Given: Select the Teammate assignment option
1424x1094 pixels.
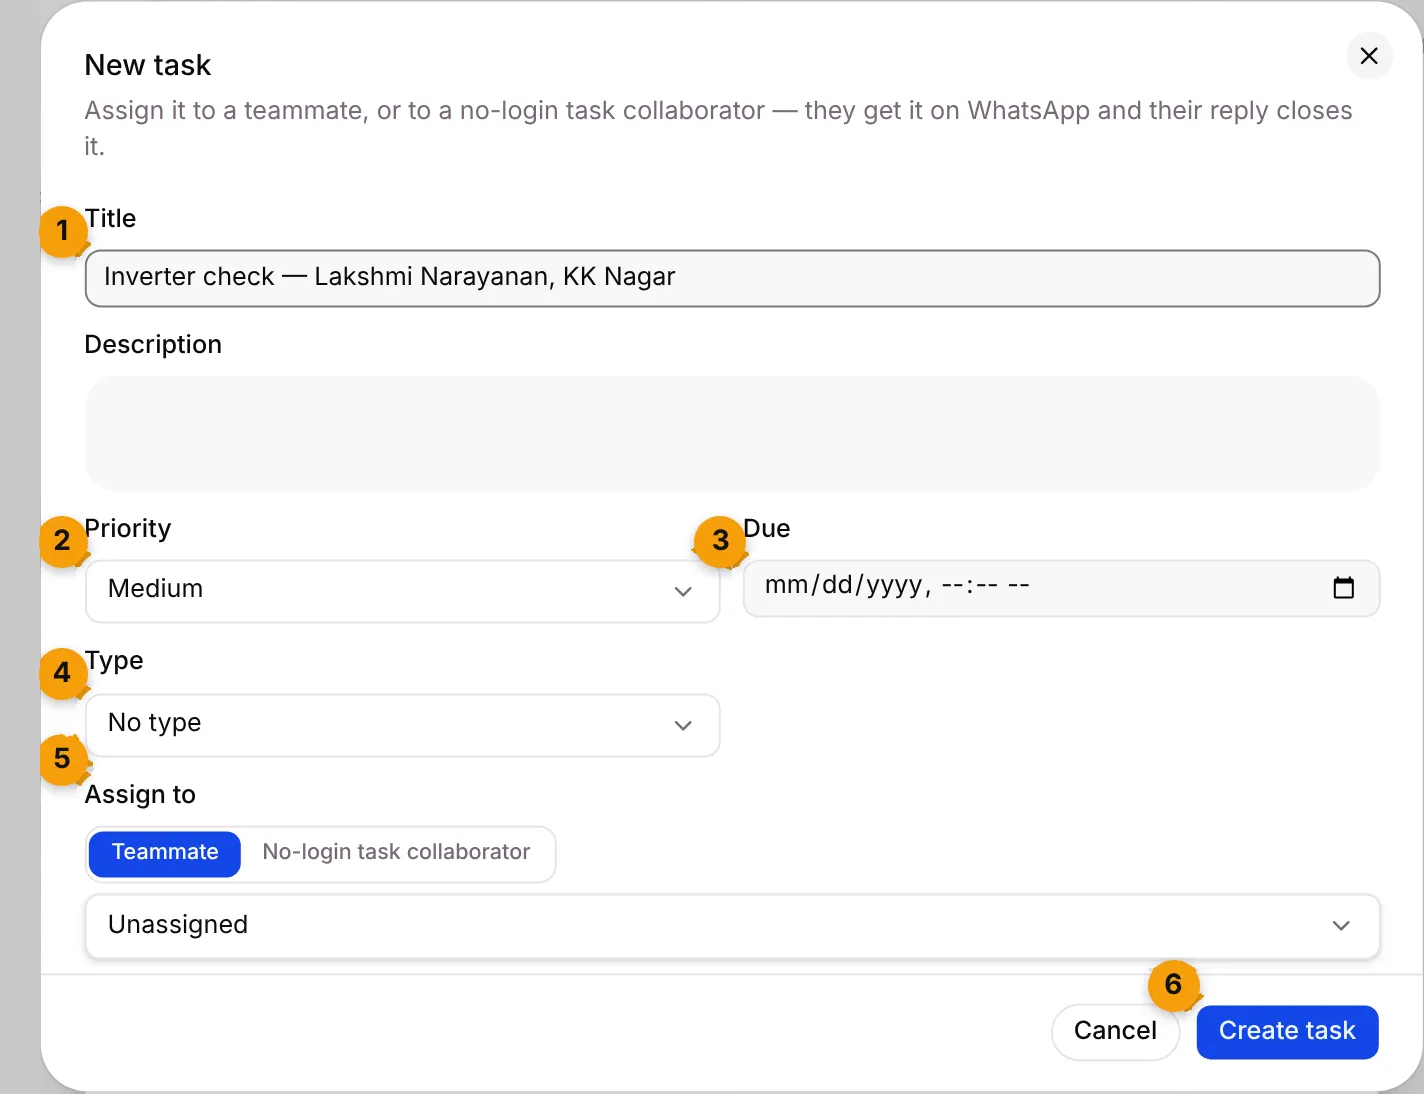Looking at the screenshot, I should (x=165, y=853).
